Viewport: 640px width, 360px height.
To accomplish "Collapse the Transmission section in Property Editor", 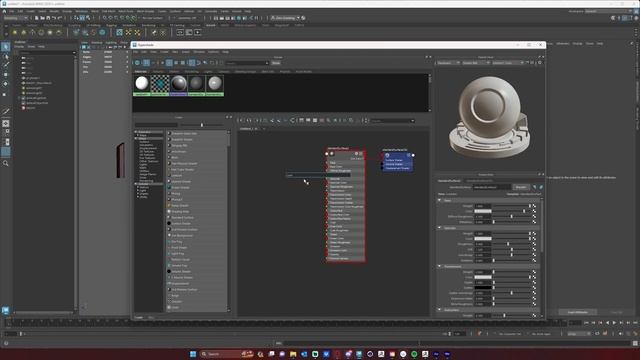I will pyautogui.click(x=440, y=266).
